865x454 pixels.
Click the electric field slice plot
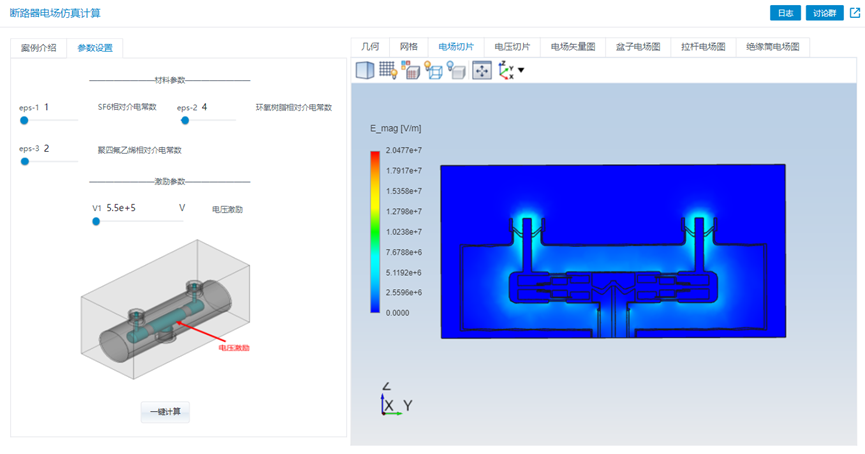click(x=613, y=251)
